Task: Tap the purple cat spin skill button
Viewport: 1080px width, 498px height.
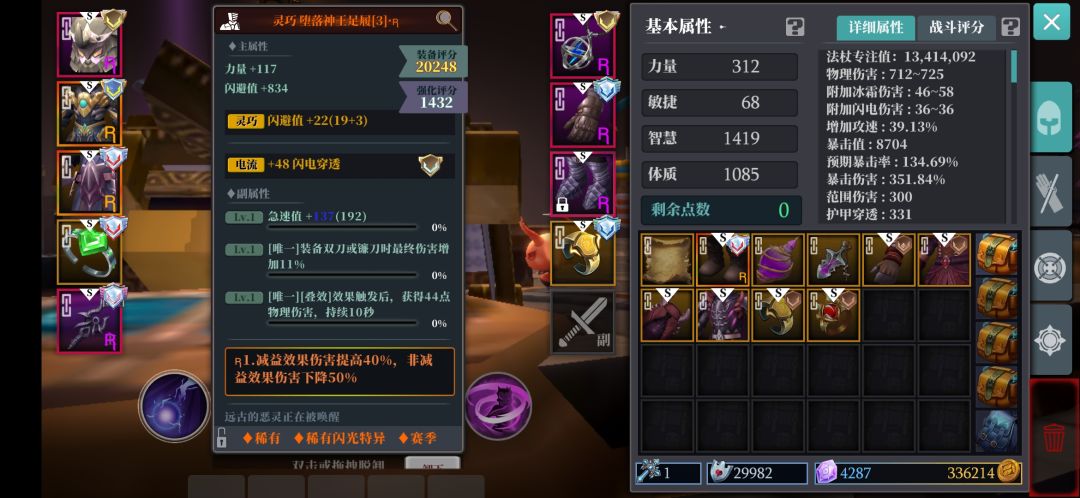Action: 499,406
